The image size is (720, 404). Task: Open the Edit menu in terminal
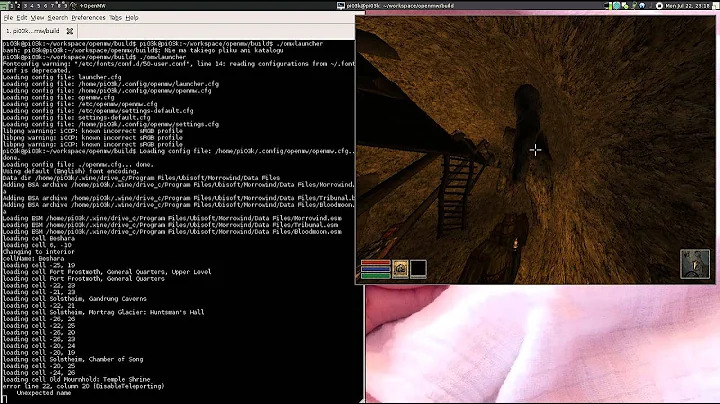22,17
